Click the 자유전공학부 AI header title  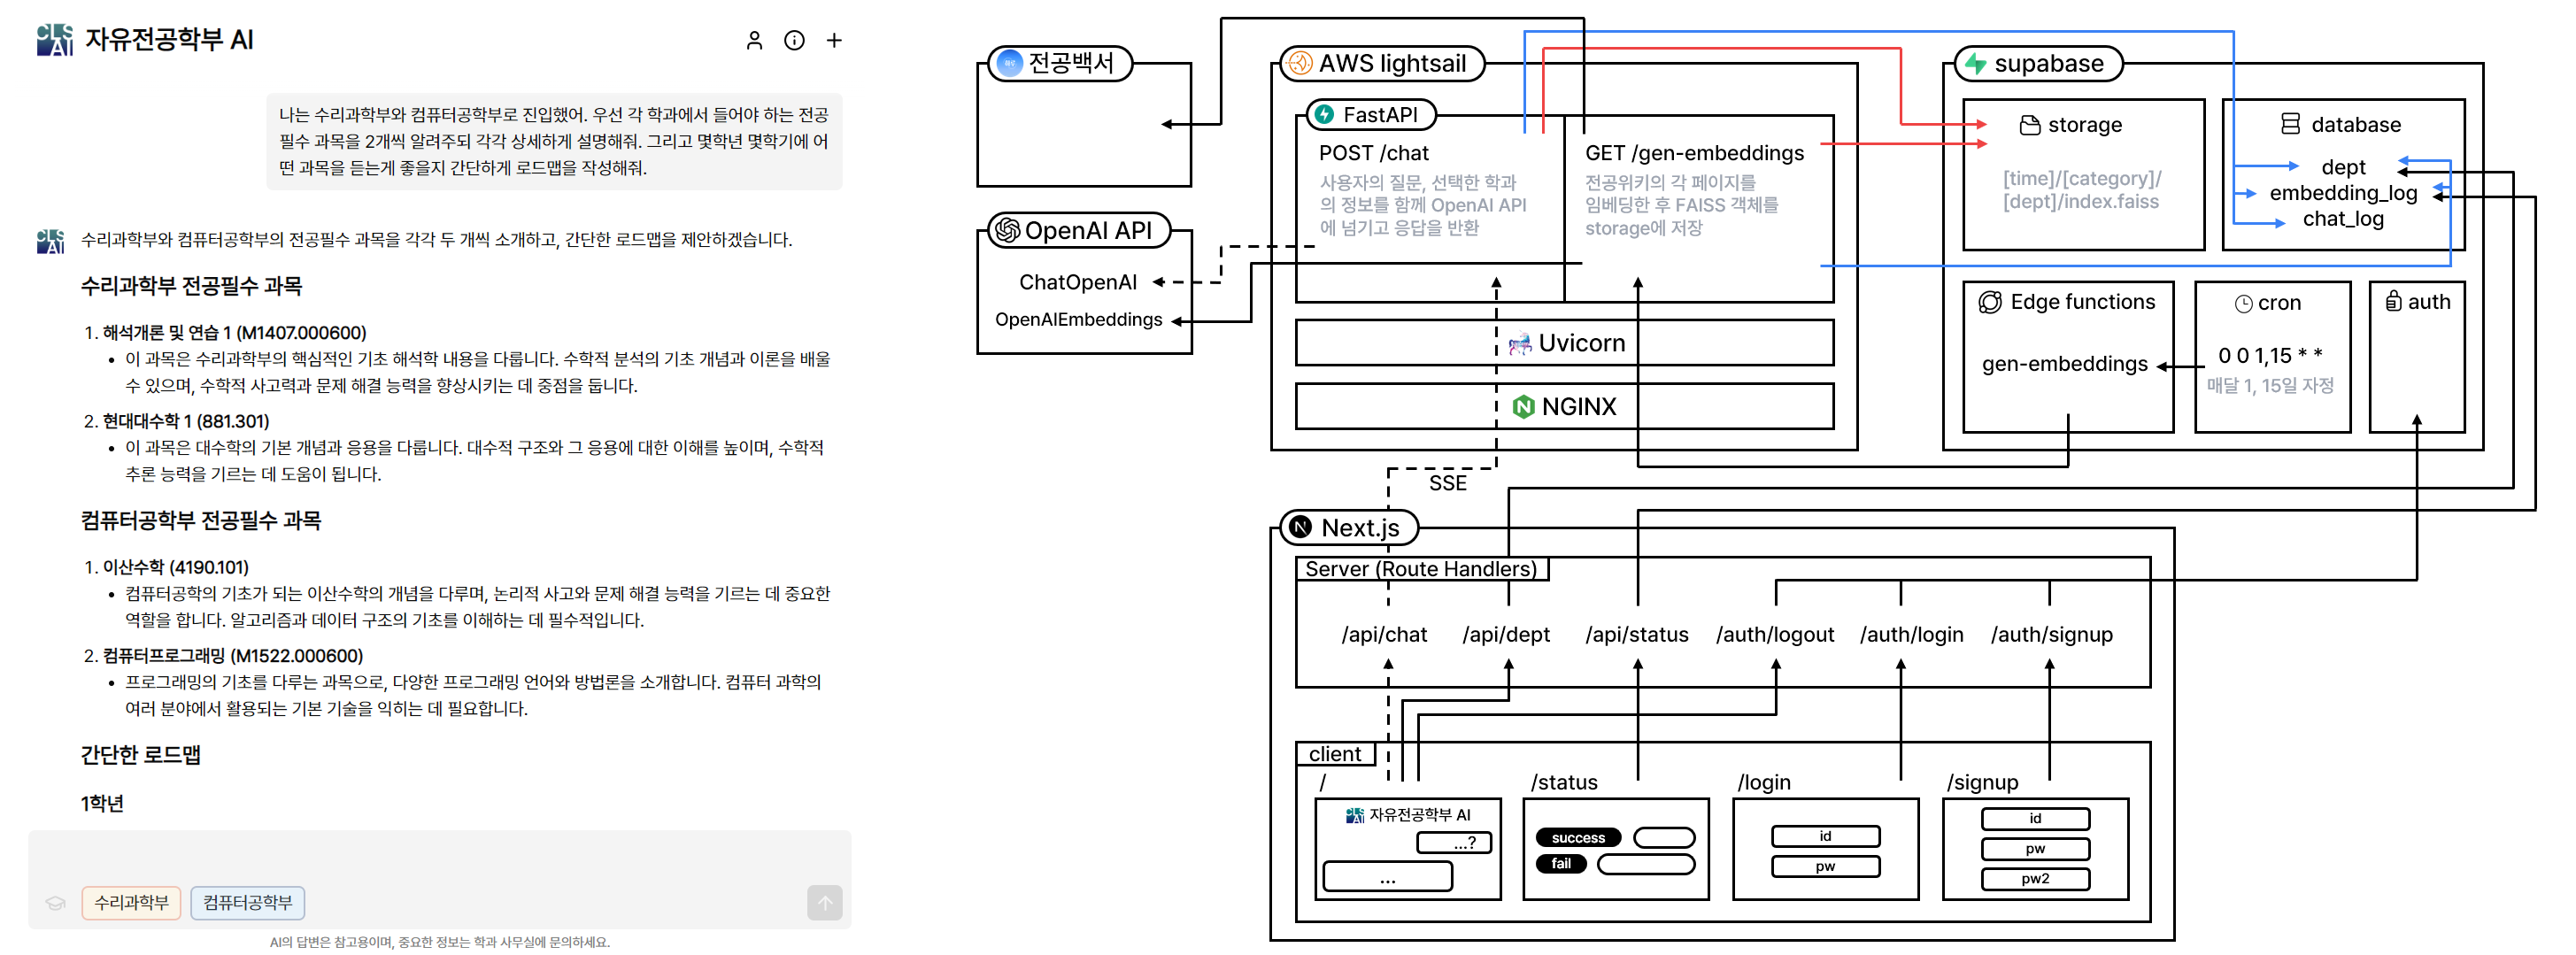pyautogui.click(x=169, y=40)
